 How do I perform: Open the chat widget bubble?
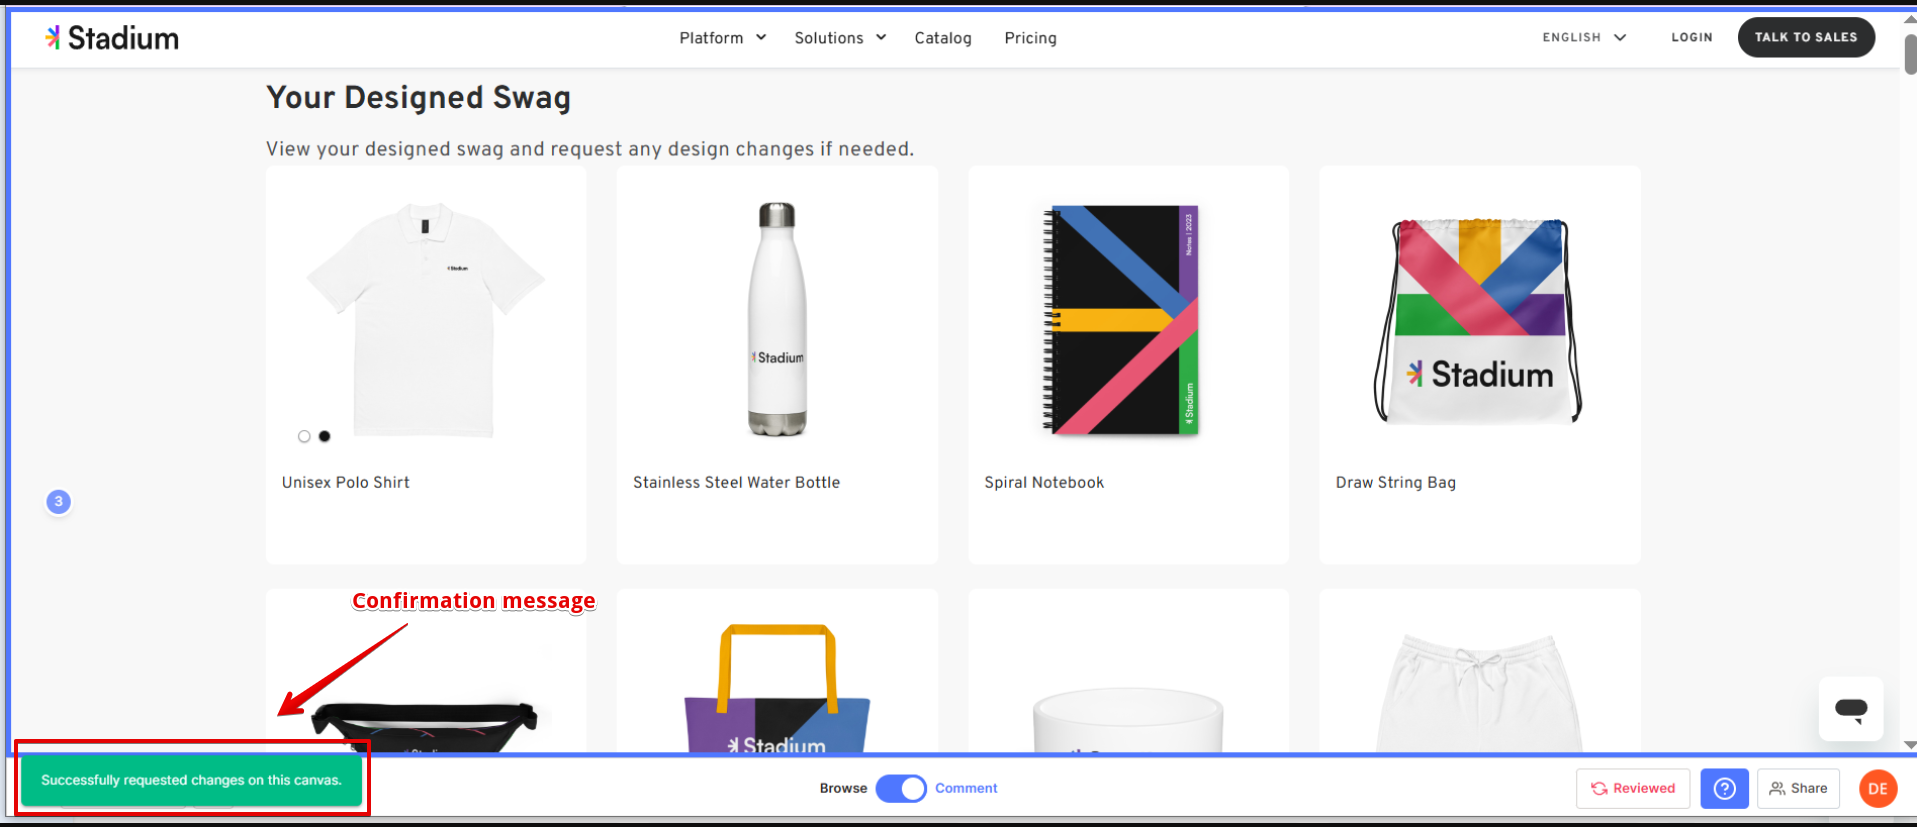1851,709
